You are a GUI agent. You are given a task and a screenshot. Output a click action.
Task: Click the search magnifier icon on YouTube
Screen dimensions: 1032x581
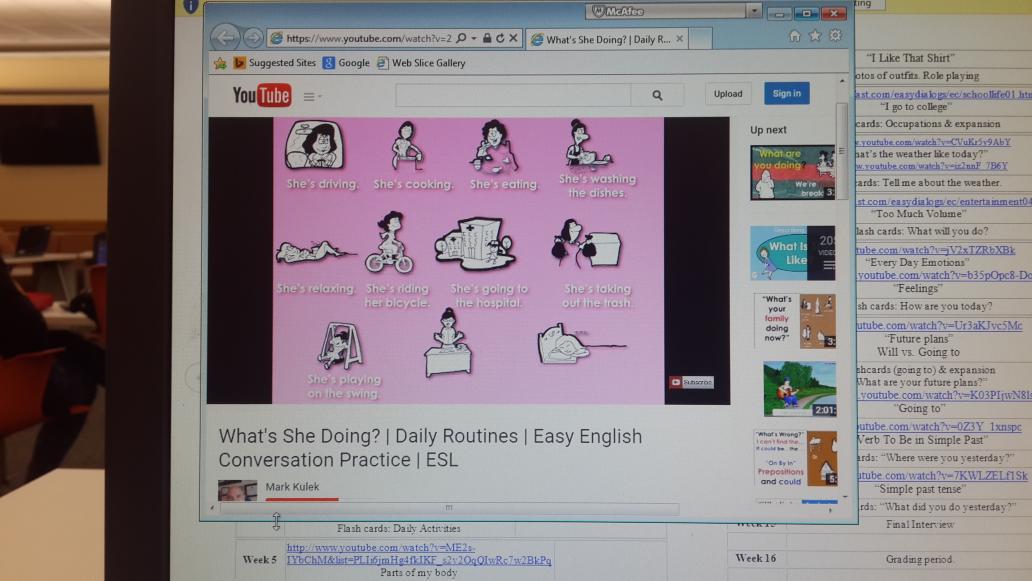pyautogui.click(x=657, y=92)
